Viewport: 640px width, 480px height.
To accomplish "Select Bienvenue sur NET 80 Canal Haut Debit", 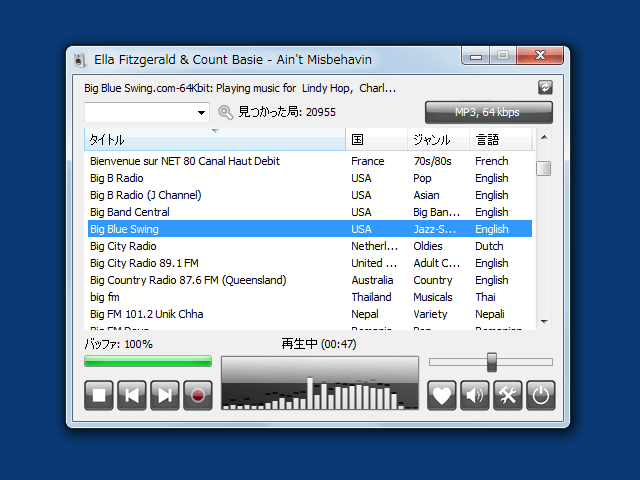I will coord(309,161).
